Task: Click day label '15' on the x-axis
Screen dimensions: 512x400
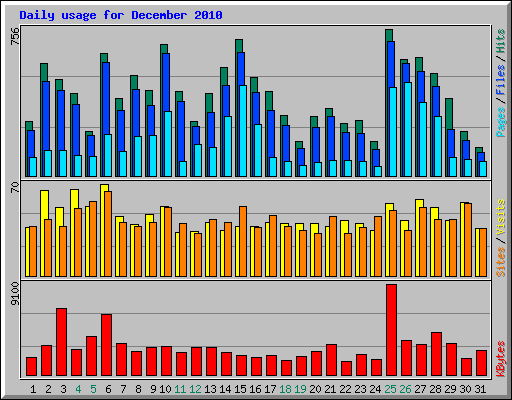Action: pos(240,389)
